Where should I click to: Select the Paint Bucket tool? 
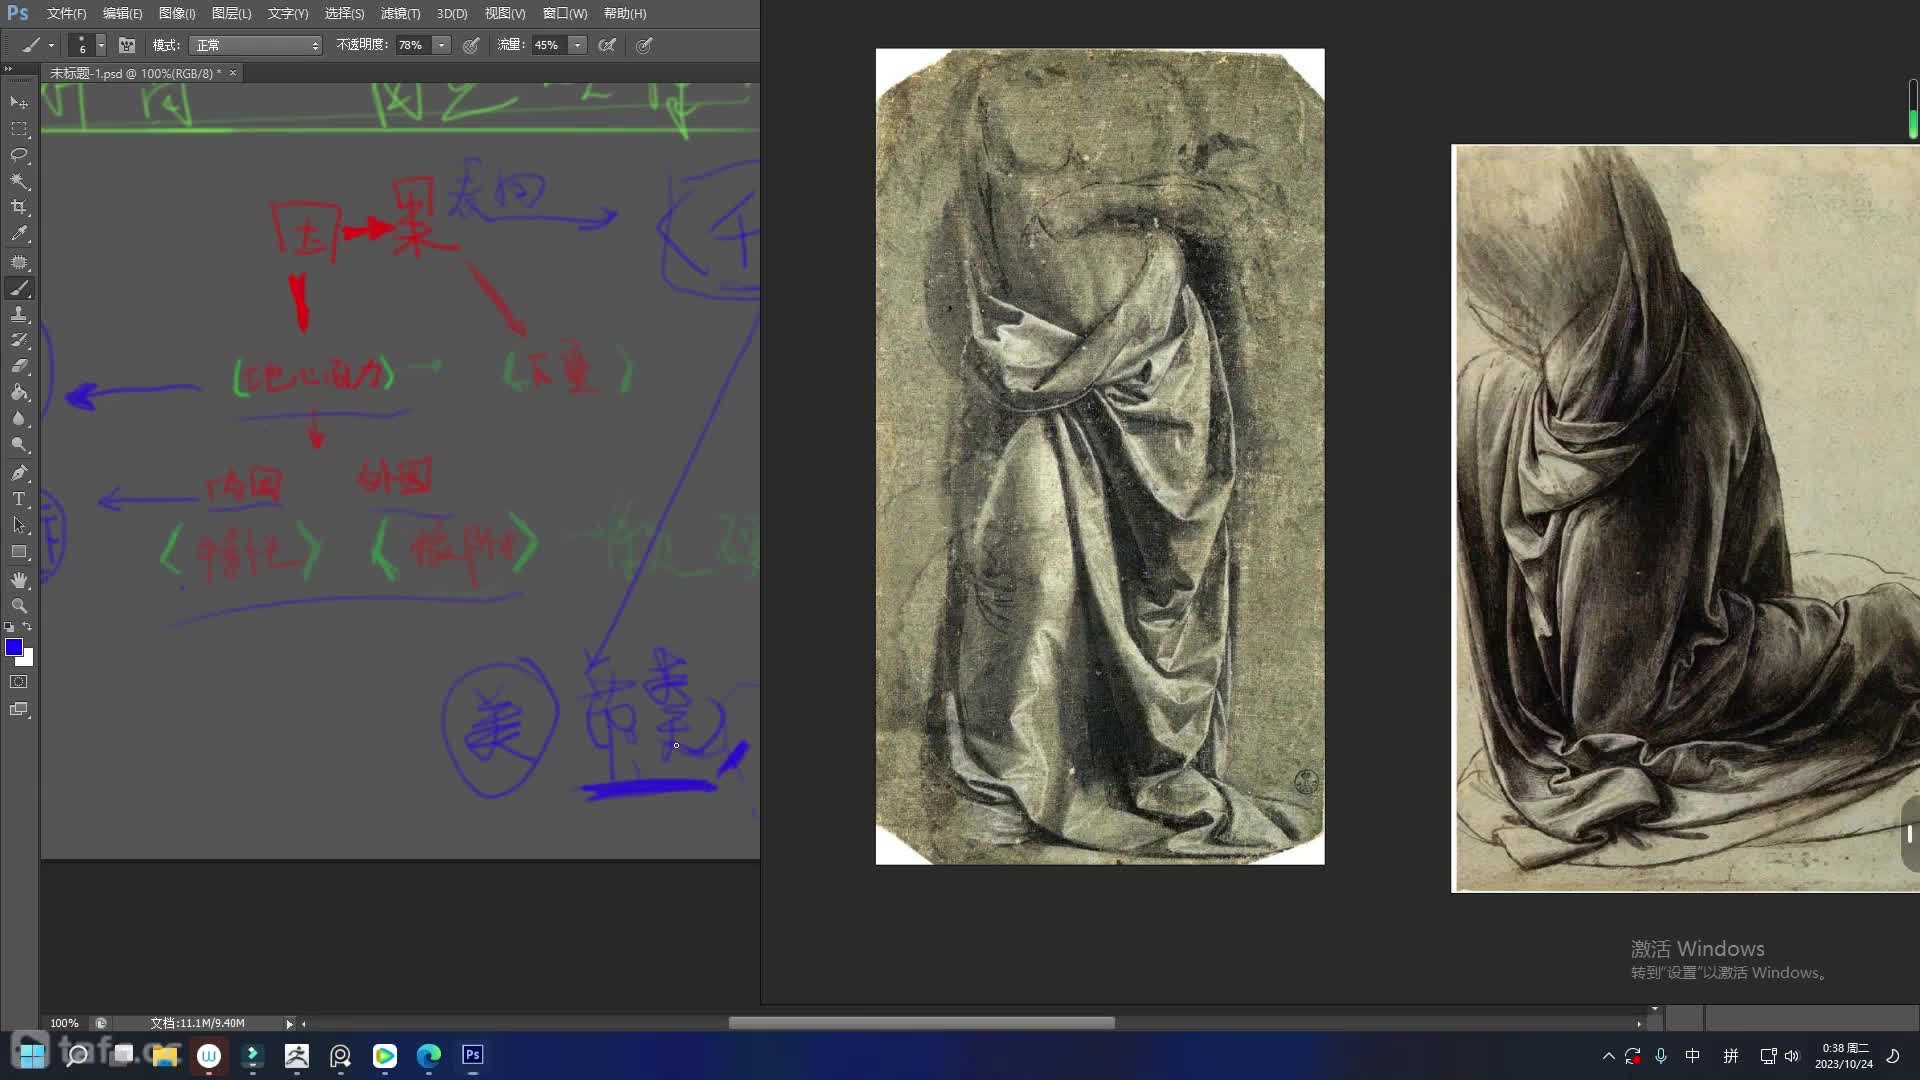19,392
